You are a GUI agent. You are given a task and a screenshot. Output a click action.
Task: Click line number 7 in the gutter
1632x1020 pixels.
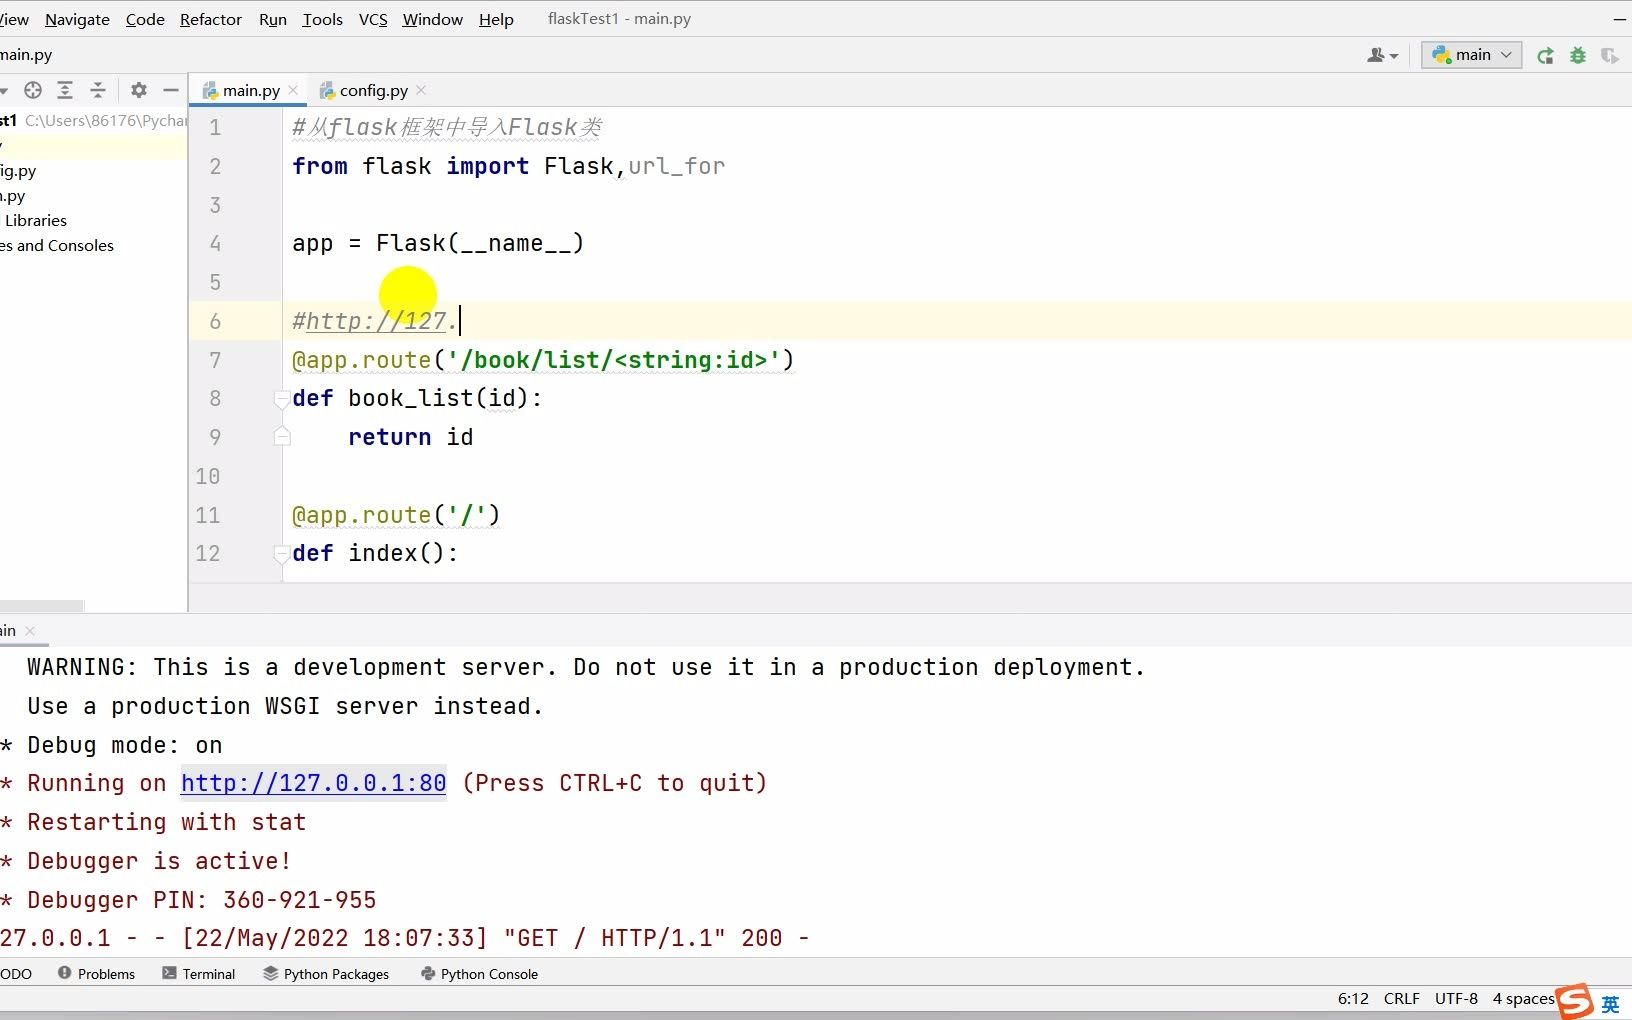pos(215,360)
